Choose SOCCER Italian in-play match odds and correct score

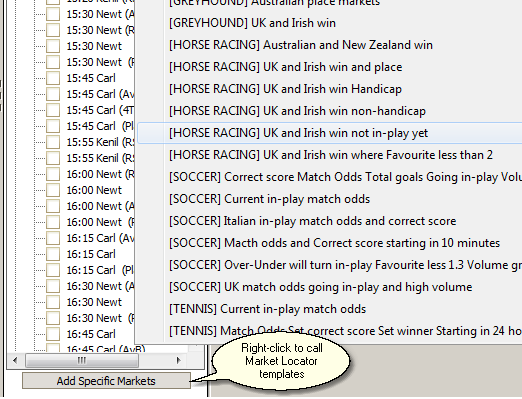312,221
